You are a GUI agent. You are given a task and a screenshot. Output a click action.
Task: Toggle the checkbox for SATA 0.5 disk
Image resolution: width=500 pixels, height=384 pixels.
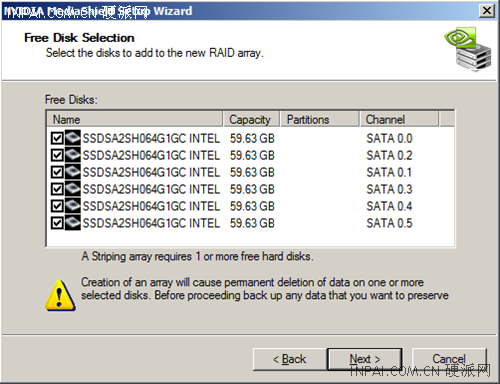click(x=57, y=223)
